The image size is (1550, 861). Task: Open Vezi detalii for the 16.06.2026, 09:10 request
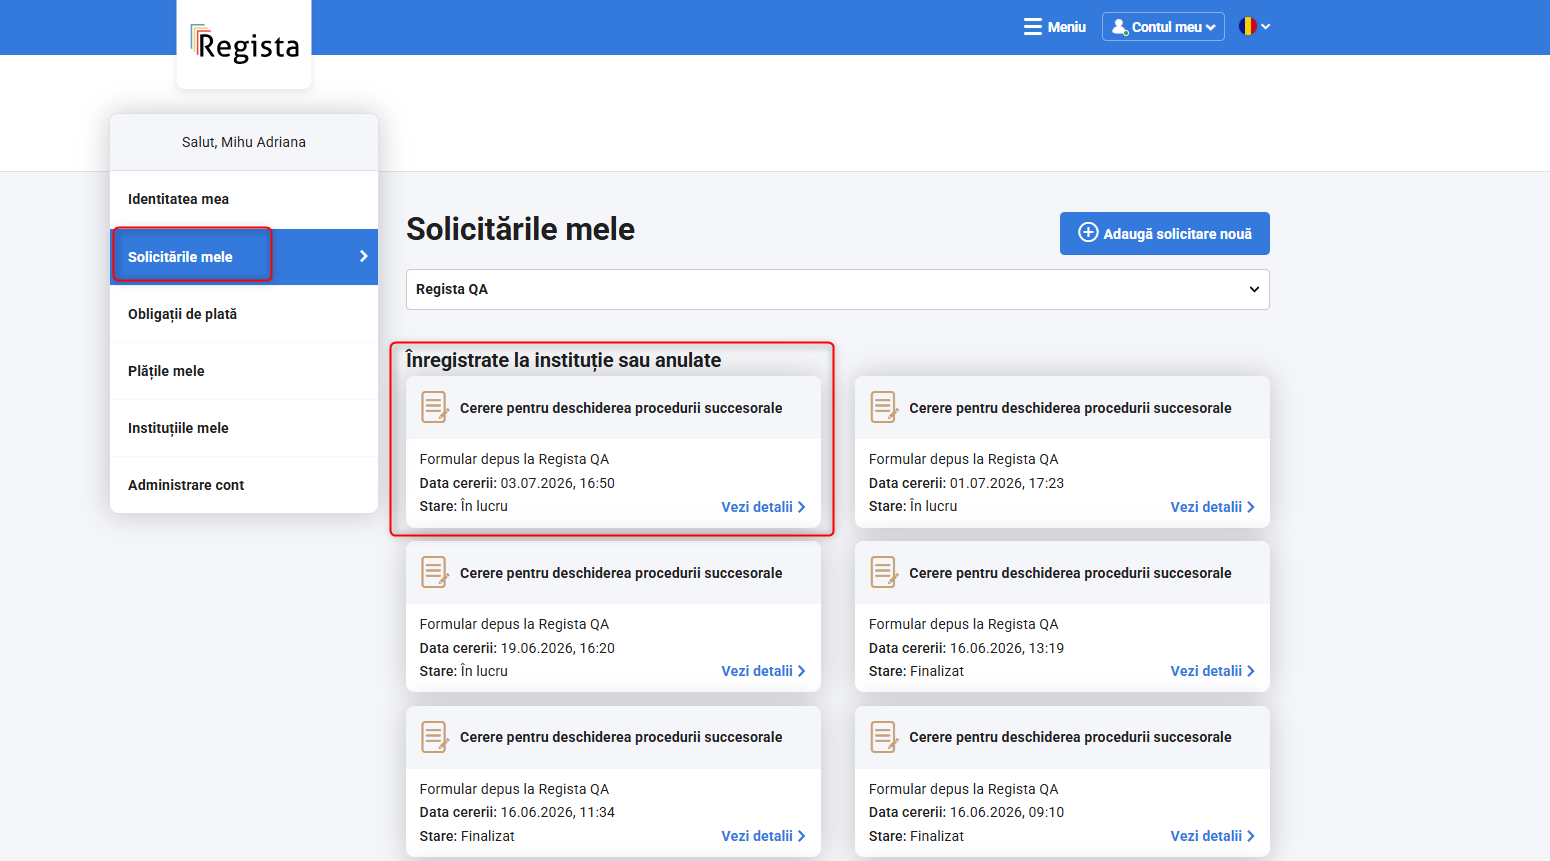(x=1212, y=836)
